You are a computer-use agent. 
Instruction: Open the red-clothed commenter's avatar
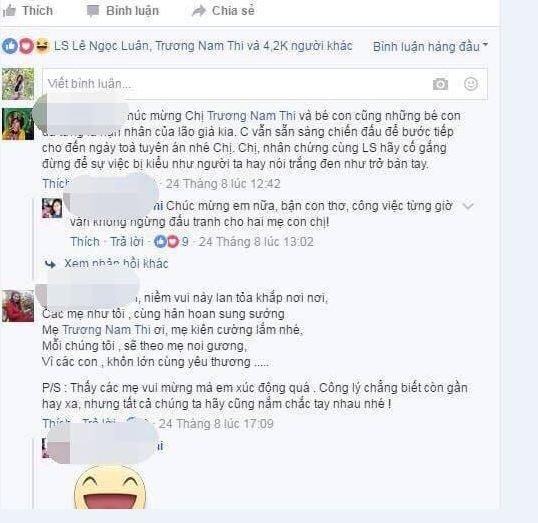click(18, 306)
